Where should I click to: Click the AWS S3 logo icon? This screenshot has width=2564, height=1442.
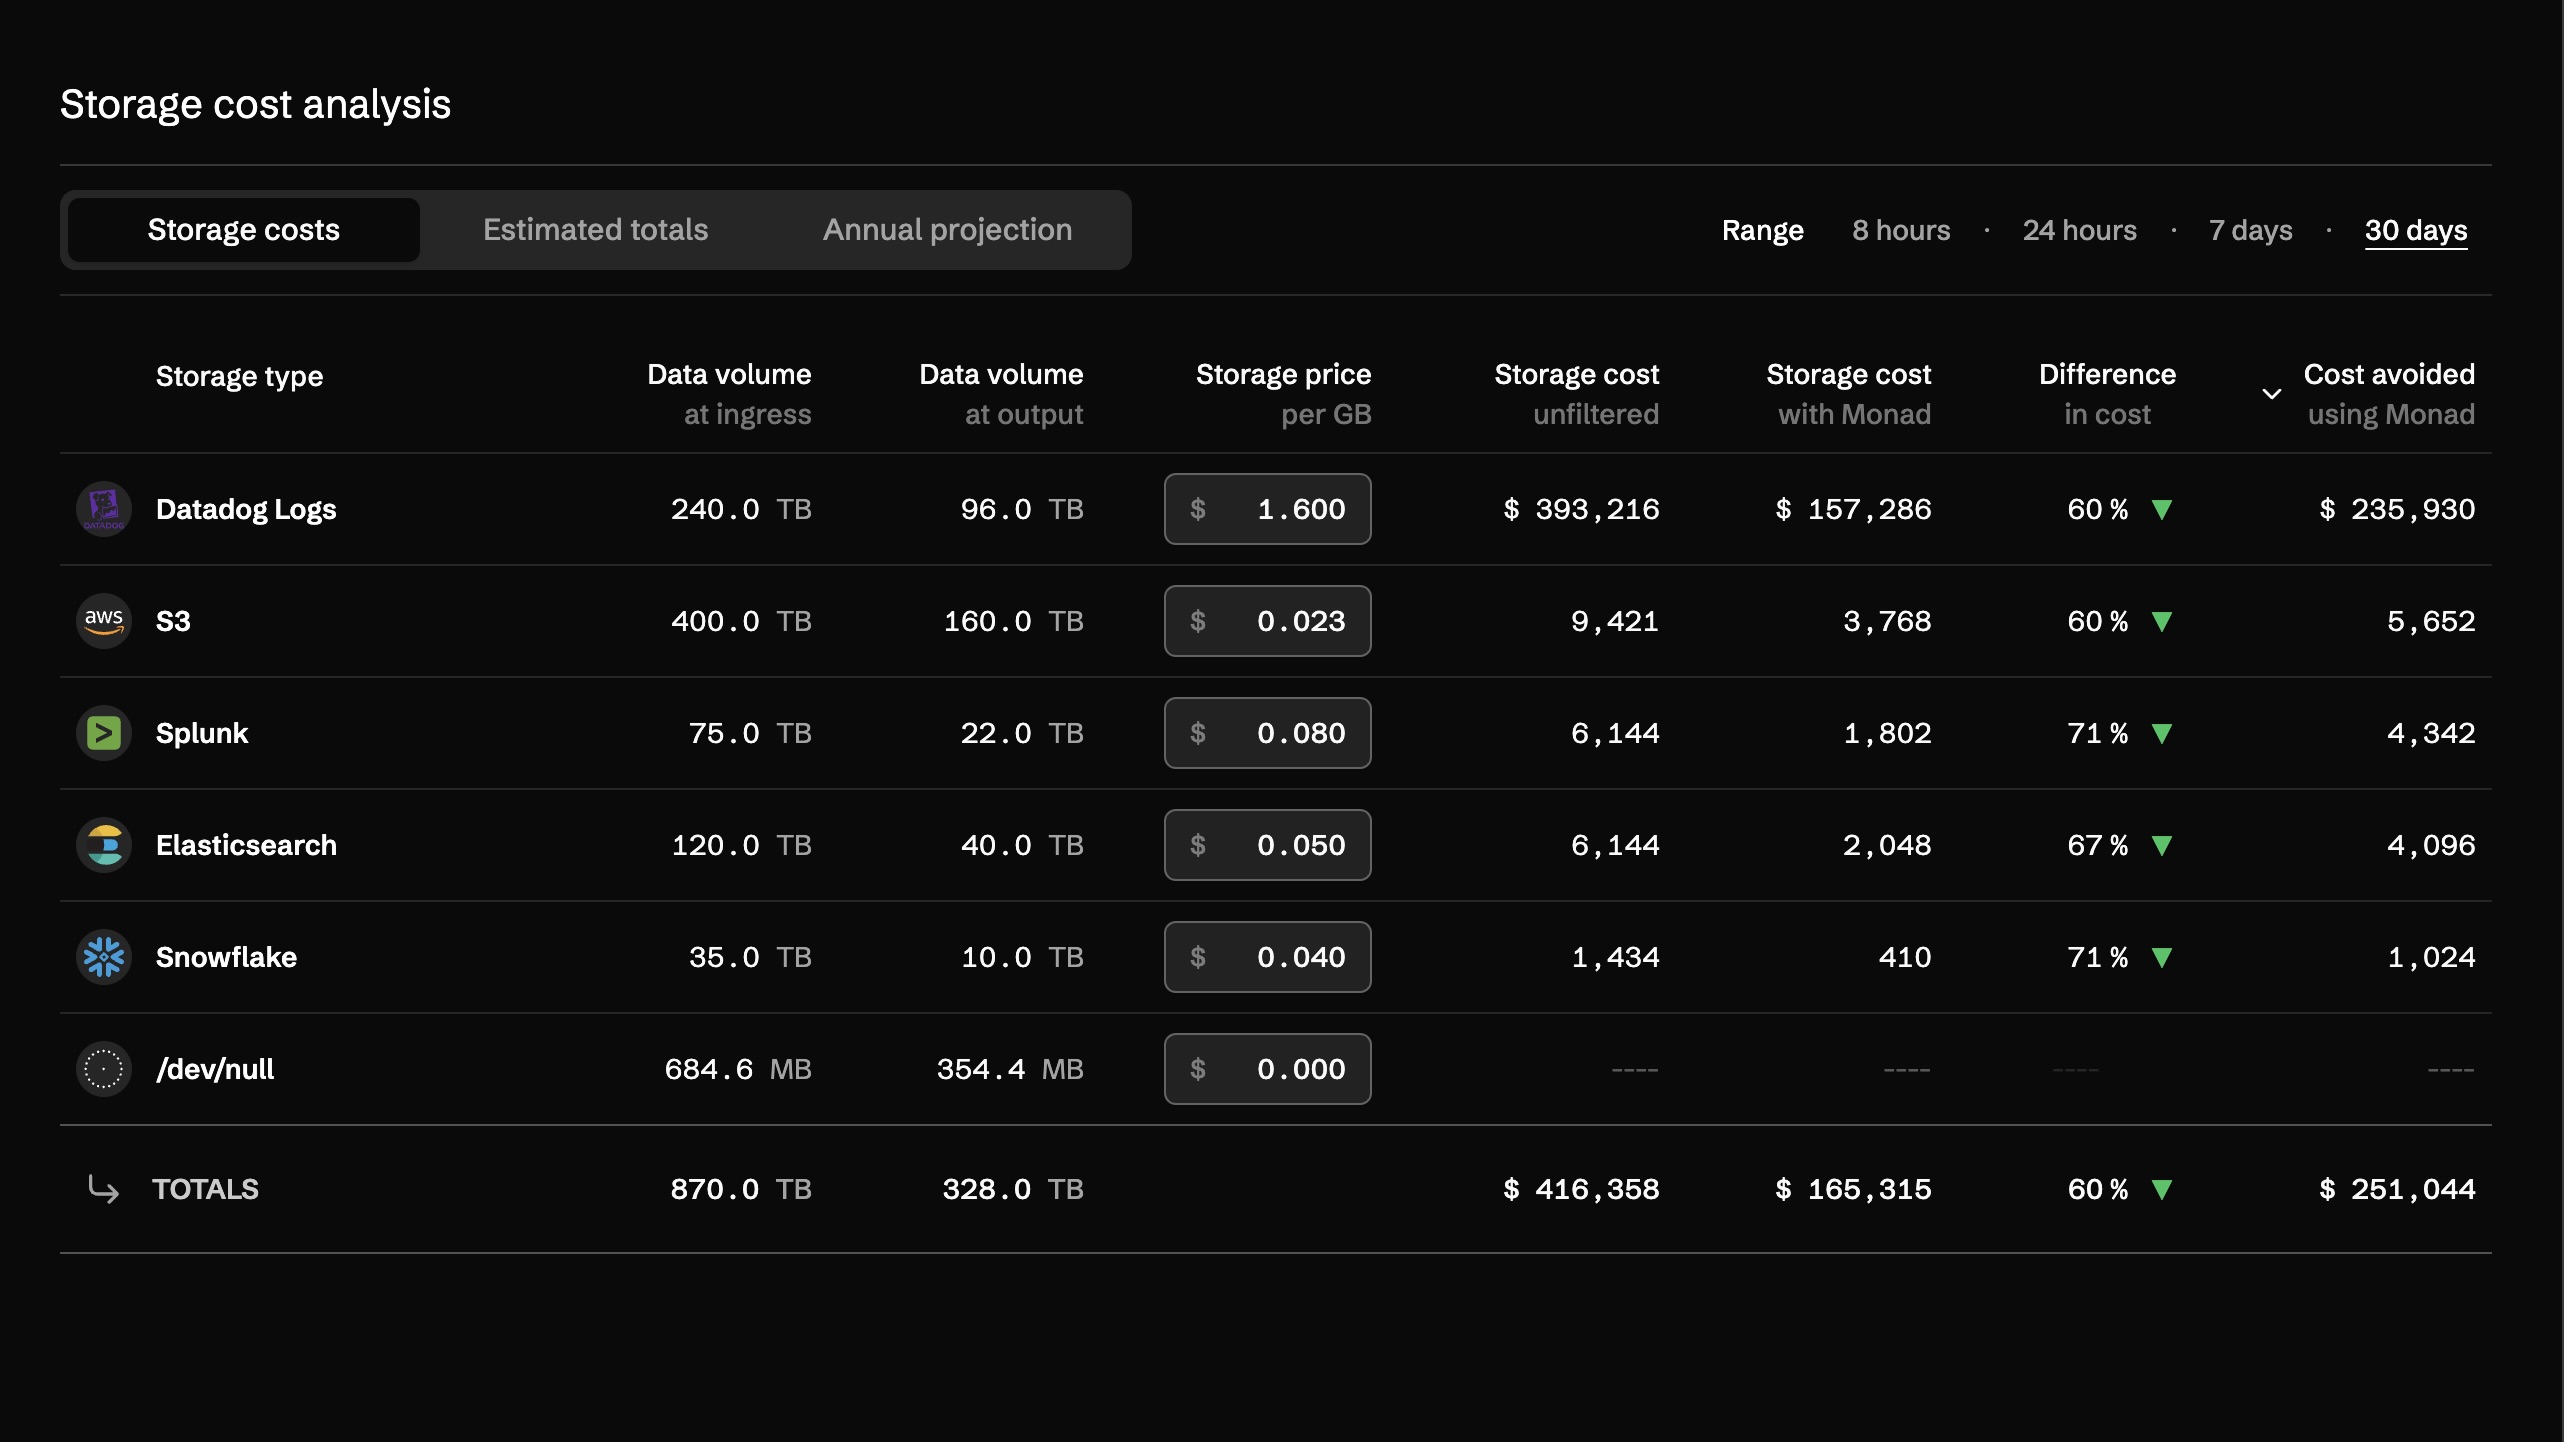click(x=104, y=621)
